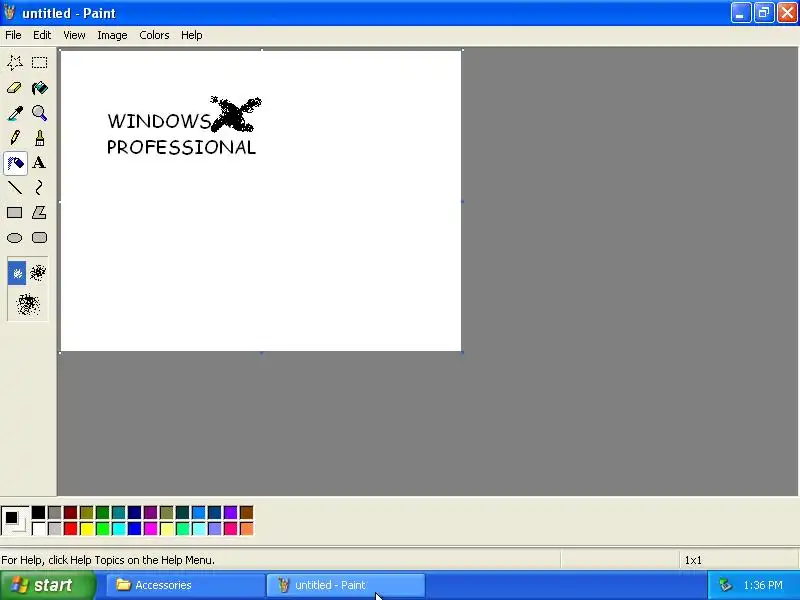
Task: Select the dark gray palette swatch
Action: pyautogui.click(x=55, y=512)
